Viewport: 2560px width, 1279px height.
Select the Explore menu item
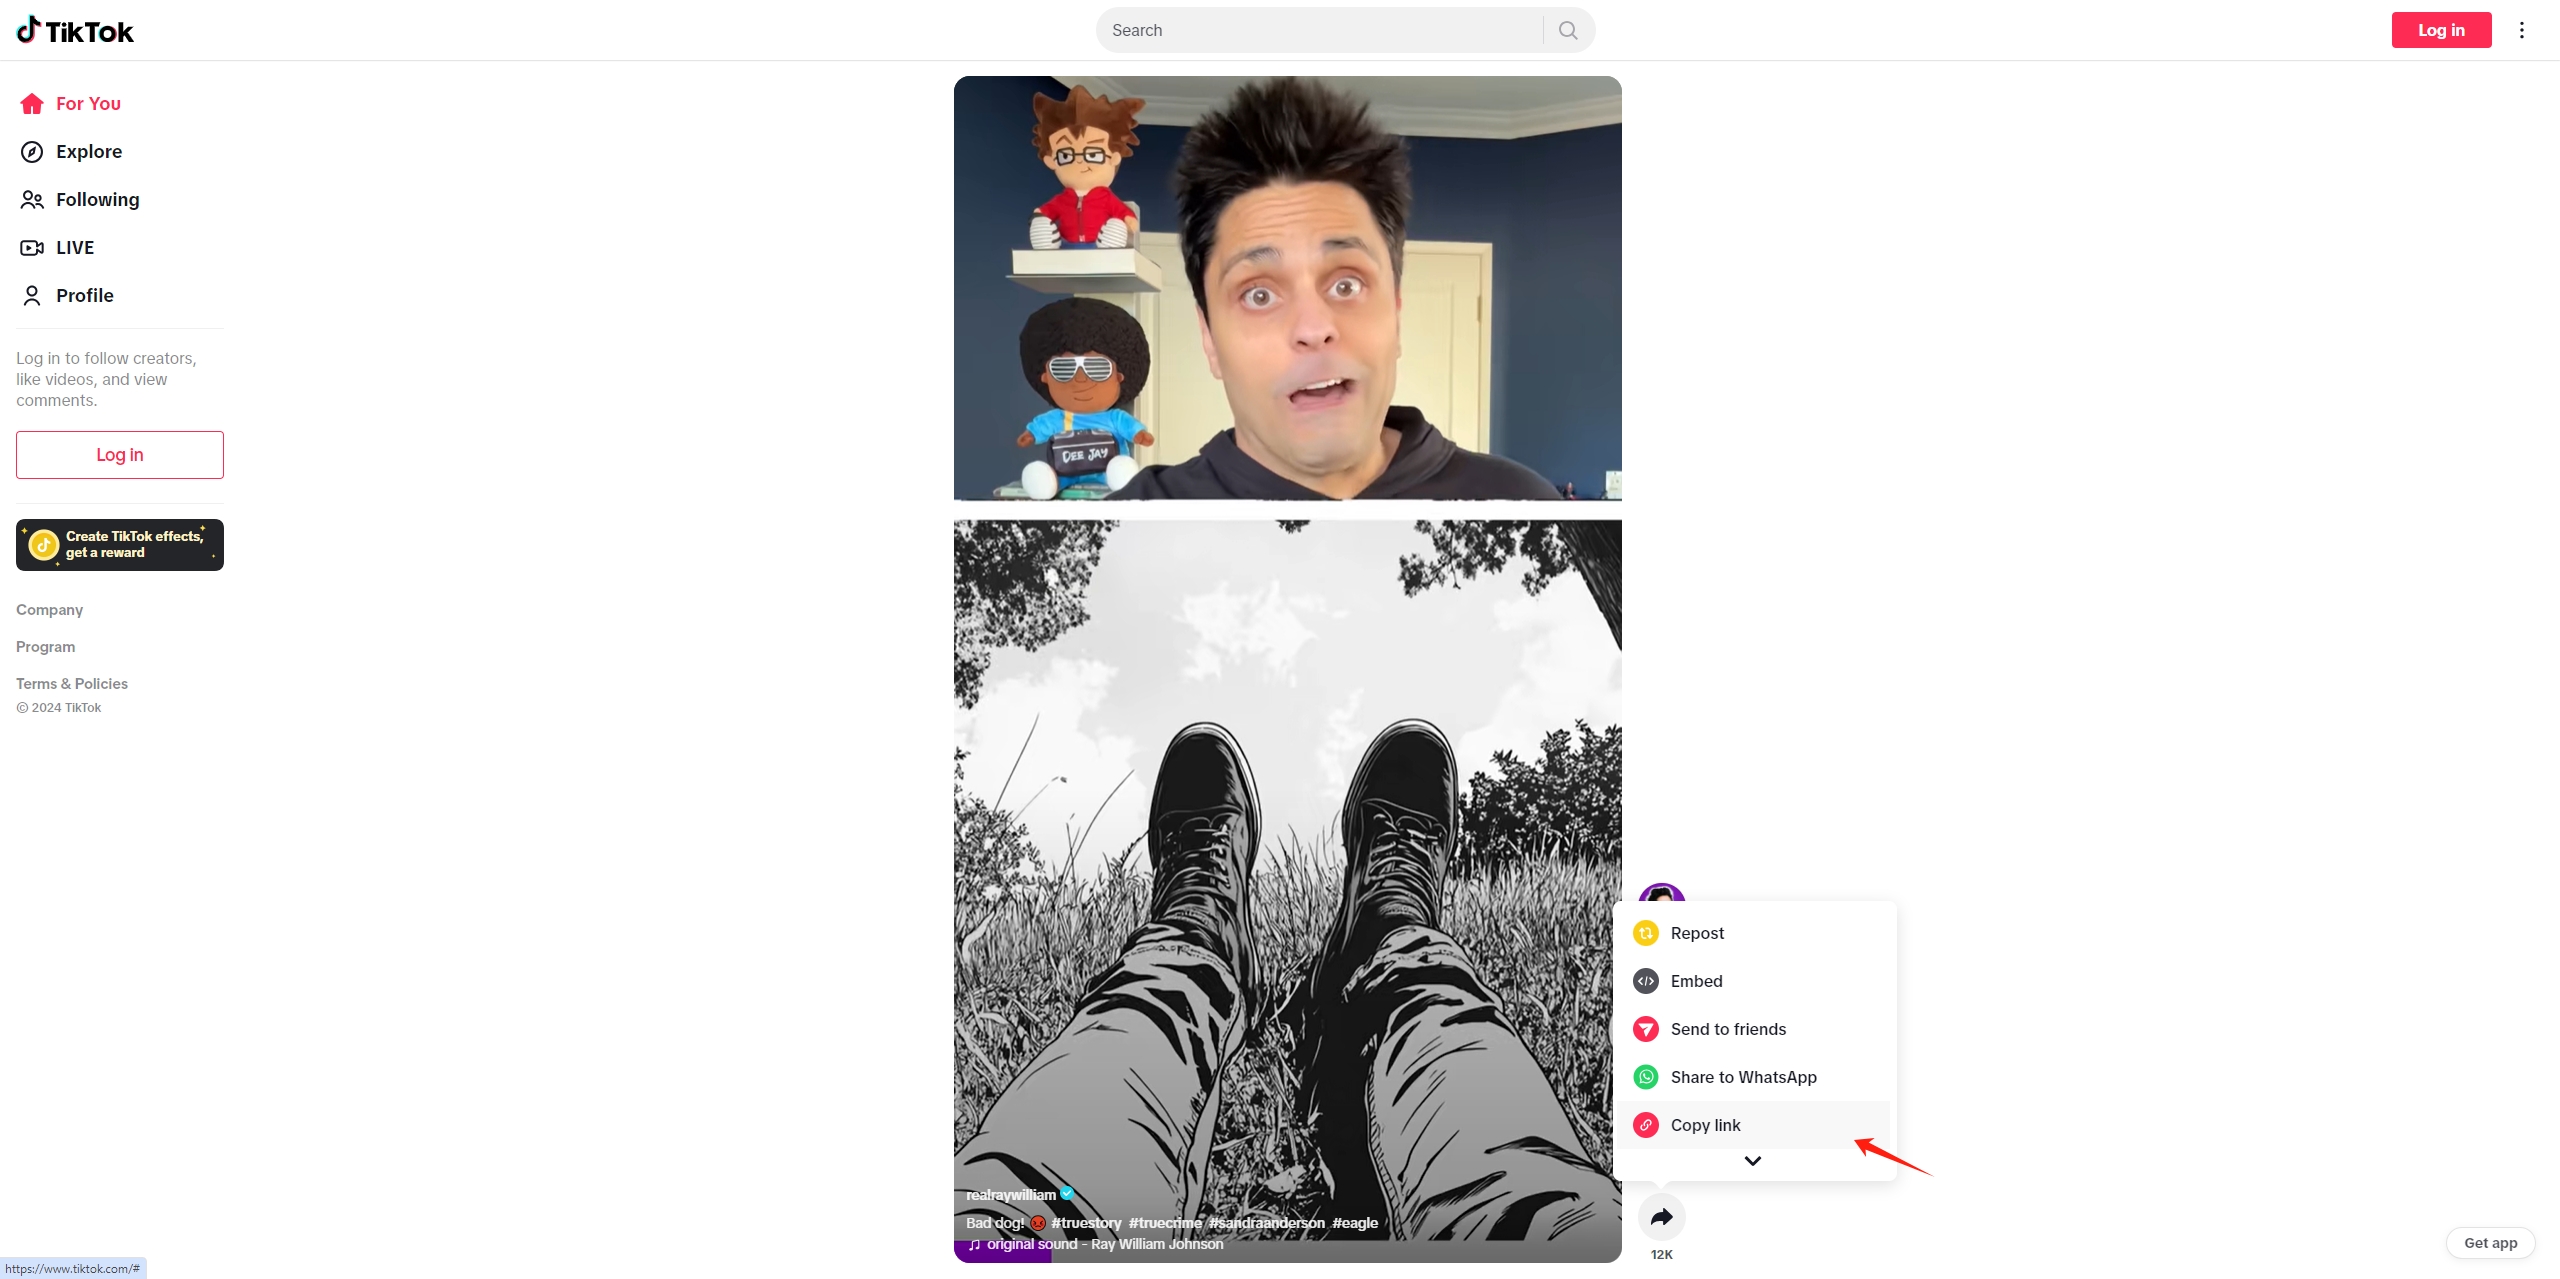point(88,150)
